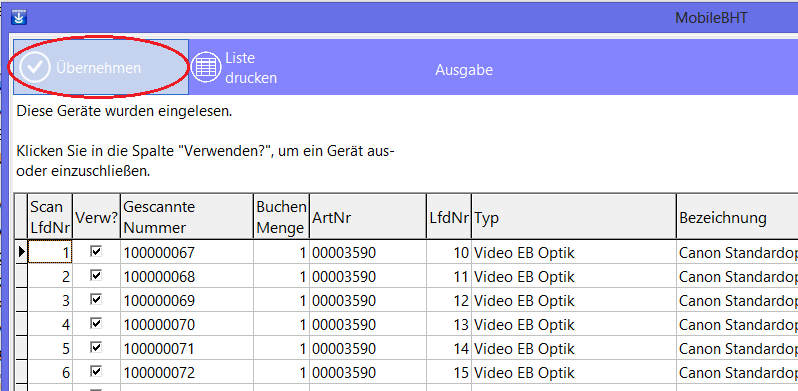Toggle Verw? checkbox for number 100000068

[x=96, y=275]
